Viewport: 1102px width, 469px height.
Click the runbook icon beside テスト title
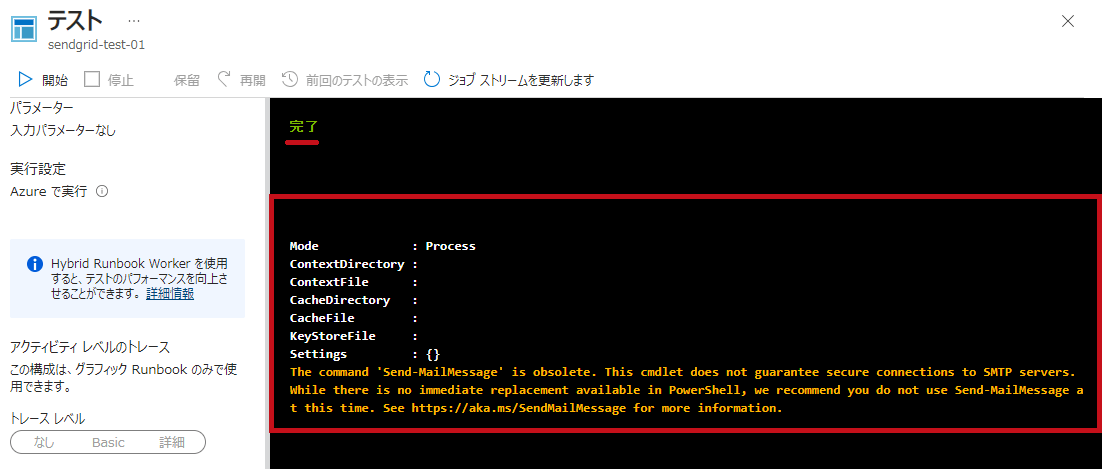tap(25, 28)
